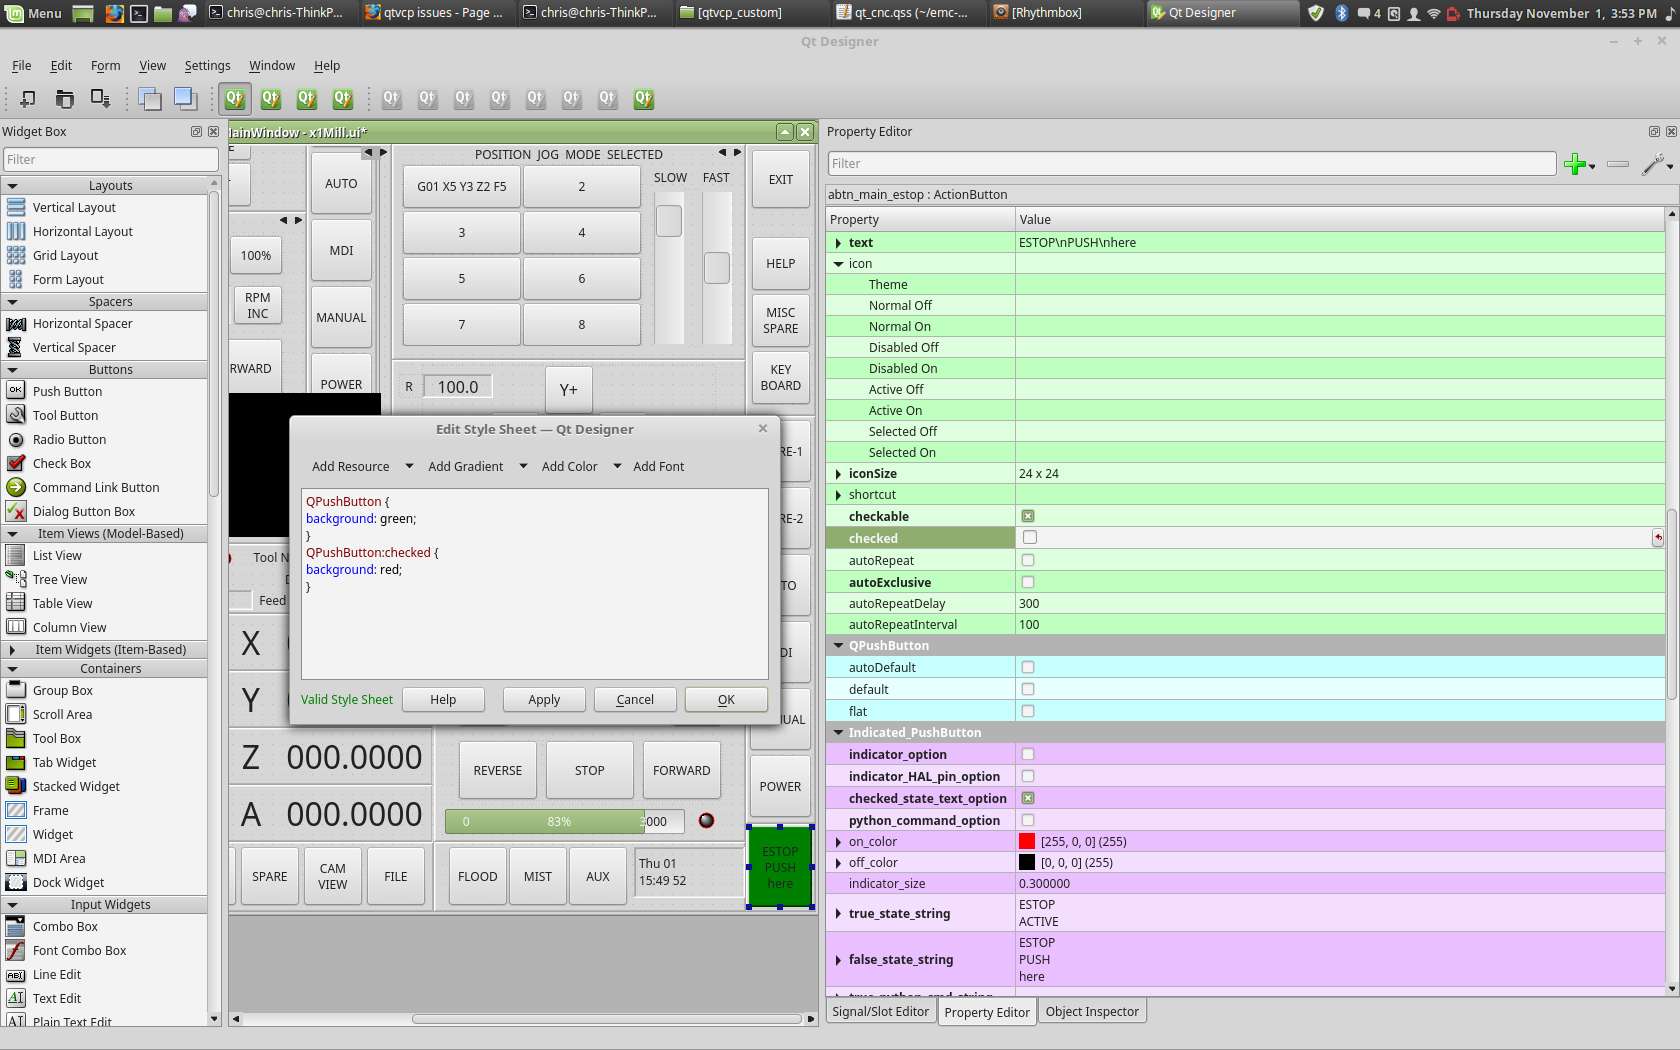Expand the shortcut property row

pyautogui.click(x=838, y=495)
